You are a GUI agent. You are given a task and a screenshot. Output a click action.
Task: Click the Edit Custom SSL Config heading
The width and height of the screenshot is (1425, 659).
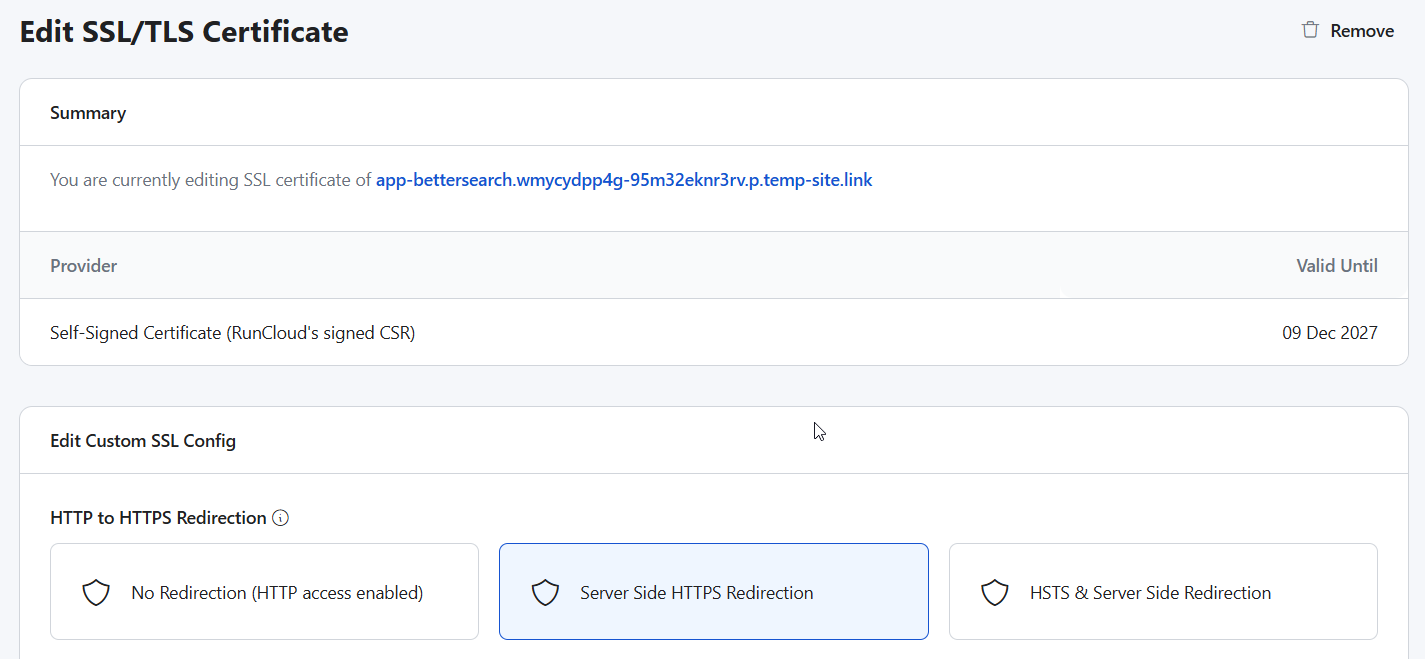point(143,441)
